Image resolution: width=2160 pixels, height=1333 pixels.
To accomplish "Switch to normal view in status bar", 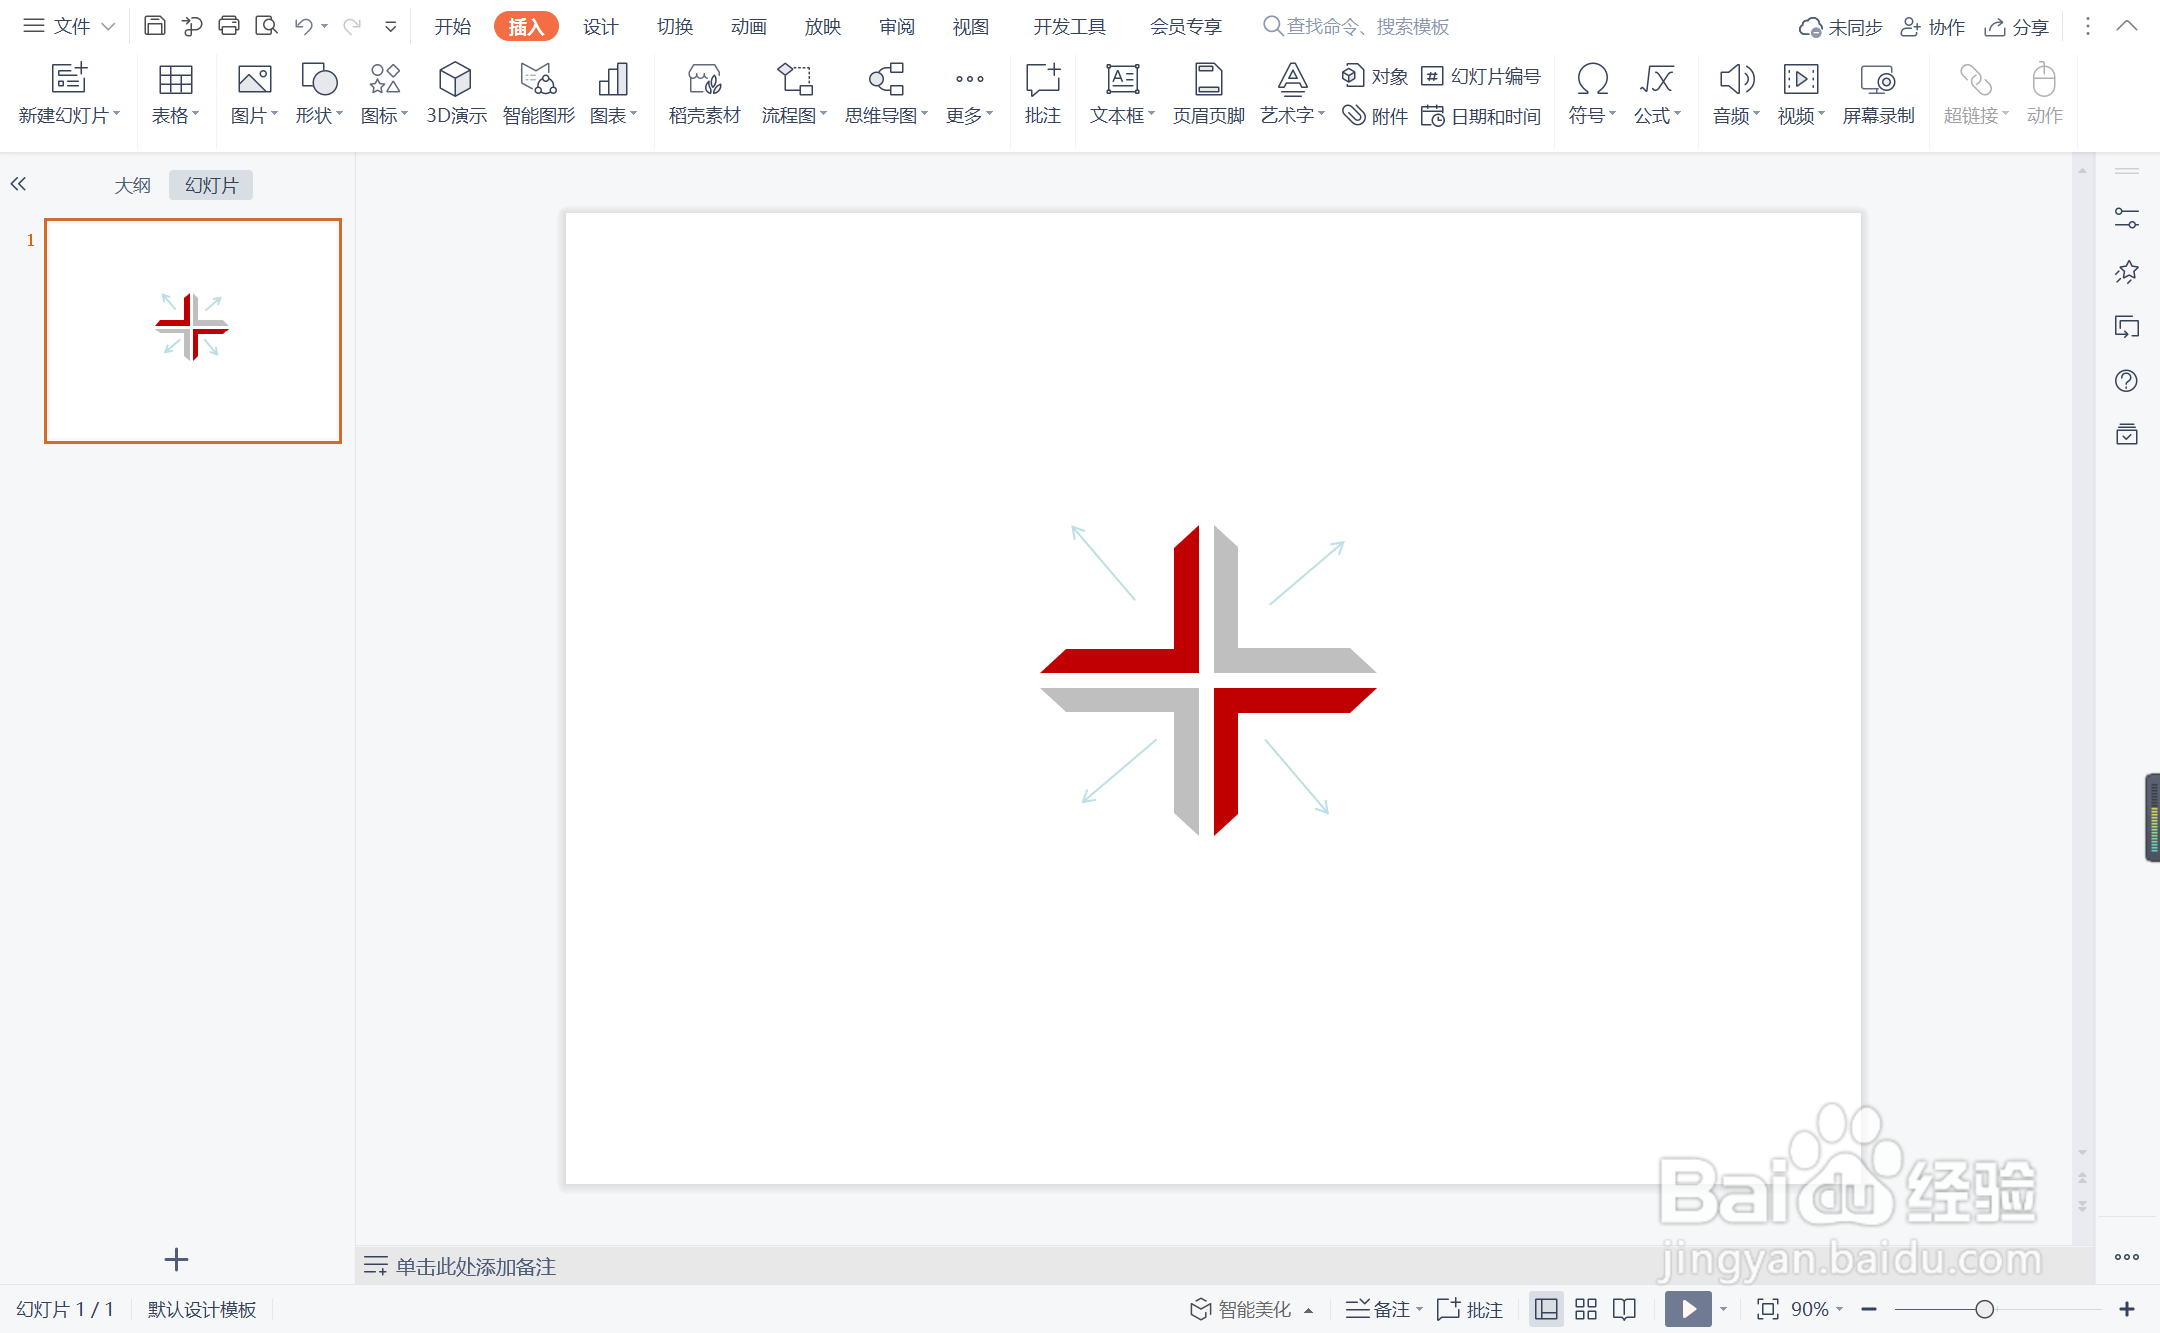I will [x=1546, y=1309].
